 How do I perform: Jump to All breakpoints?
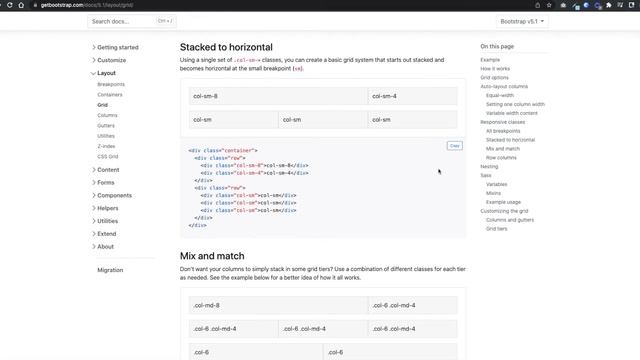(503, 131)
